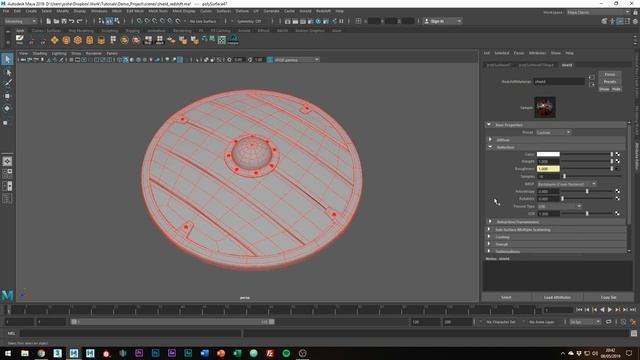
Task: Click the Open Scene folder icon
Action: point(56,21)
